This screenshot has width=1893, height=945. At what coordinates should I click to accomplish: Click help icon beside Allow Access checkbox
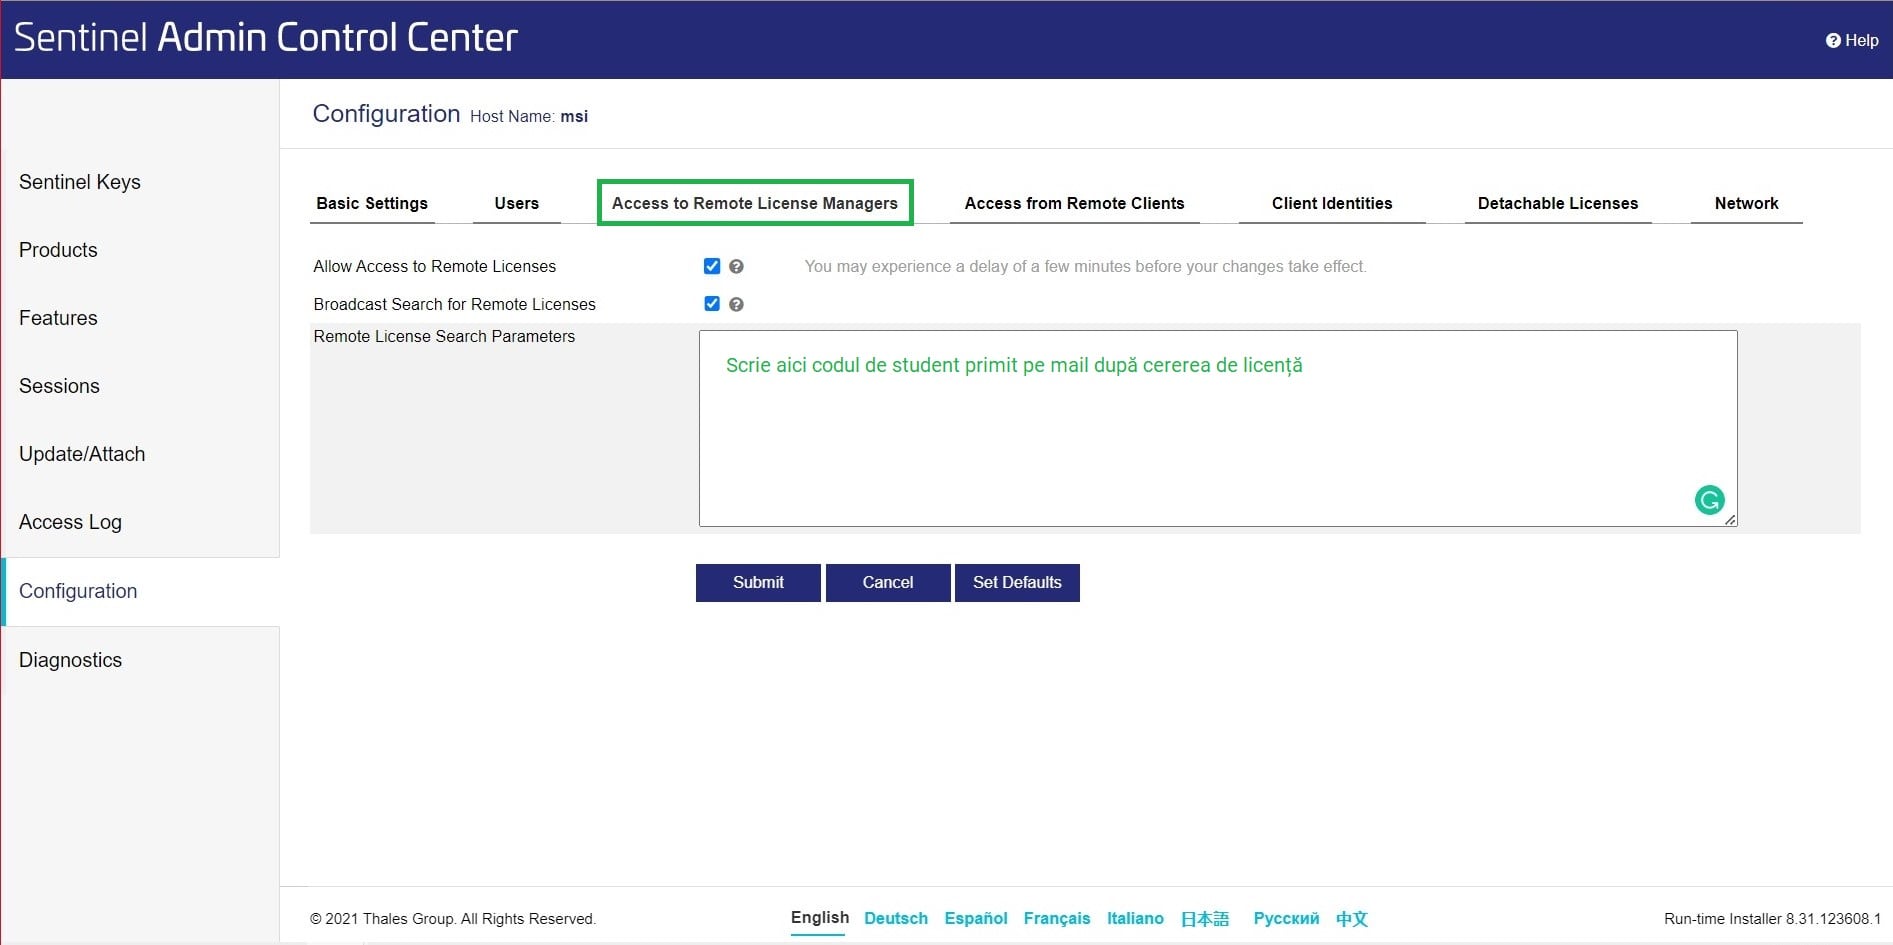[x=736, y=266]
